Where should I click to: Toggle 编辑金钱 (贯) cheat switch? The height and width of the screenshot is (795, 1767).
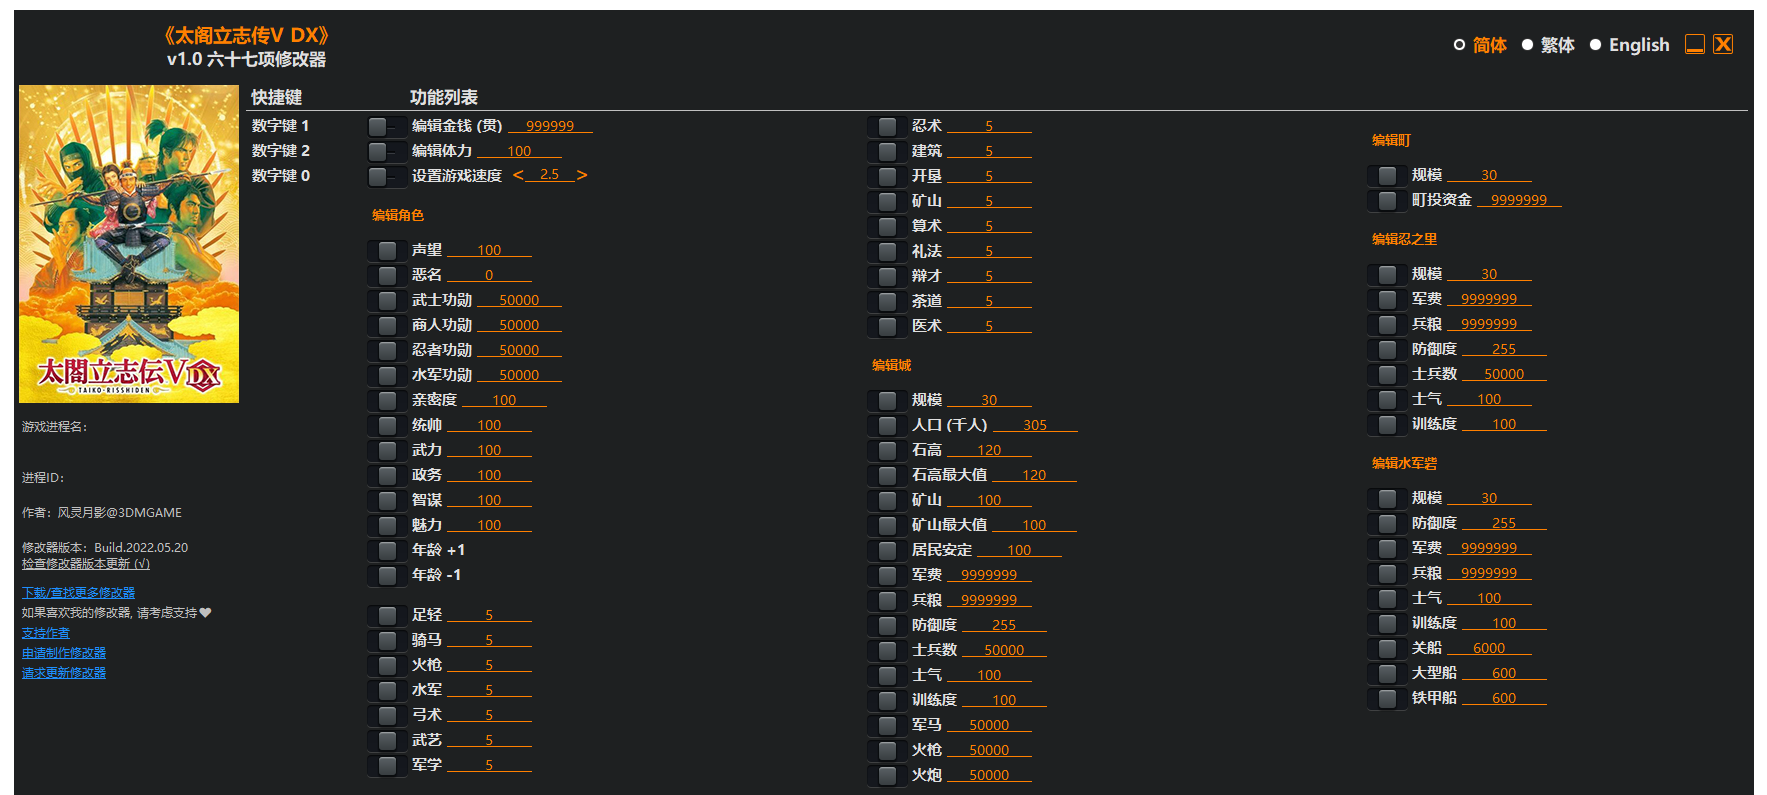[x=385, y=126]
